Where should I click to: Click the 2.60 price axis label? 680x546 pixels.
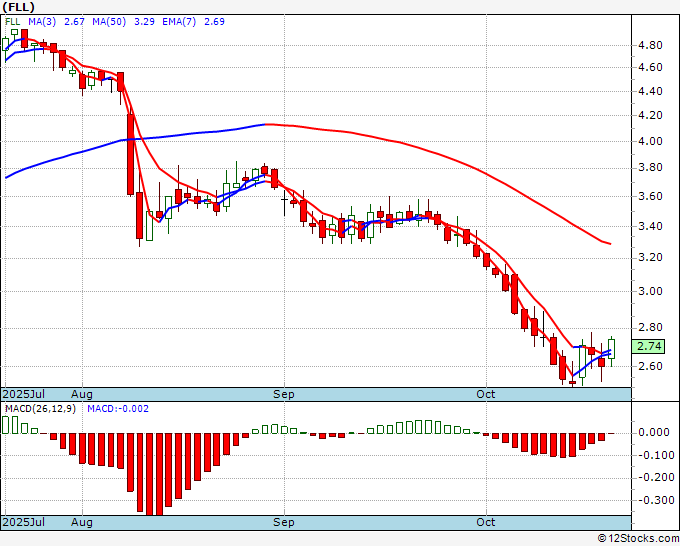tap(650, 366)
